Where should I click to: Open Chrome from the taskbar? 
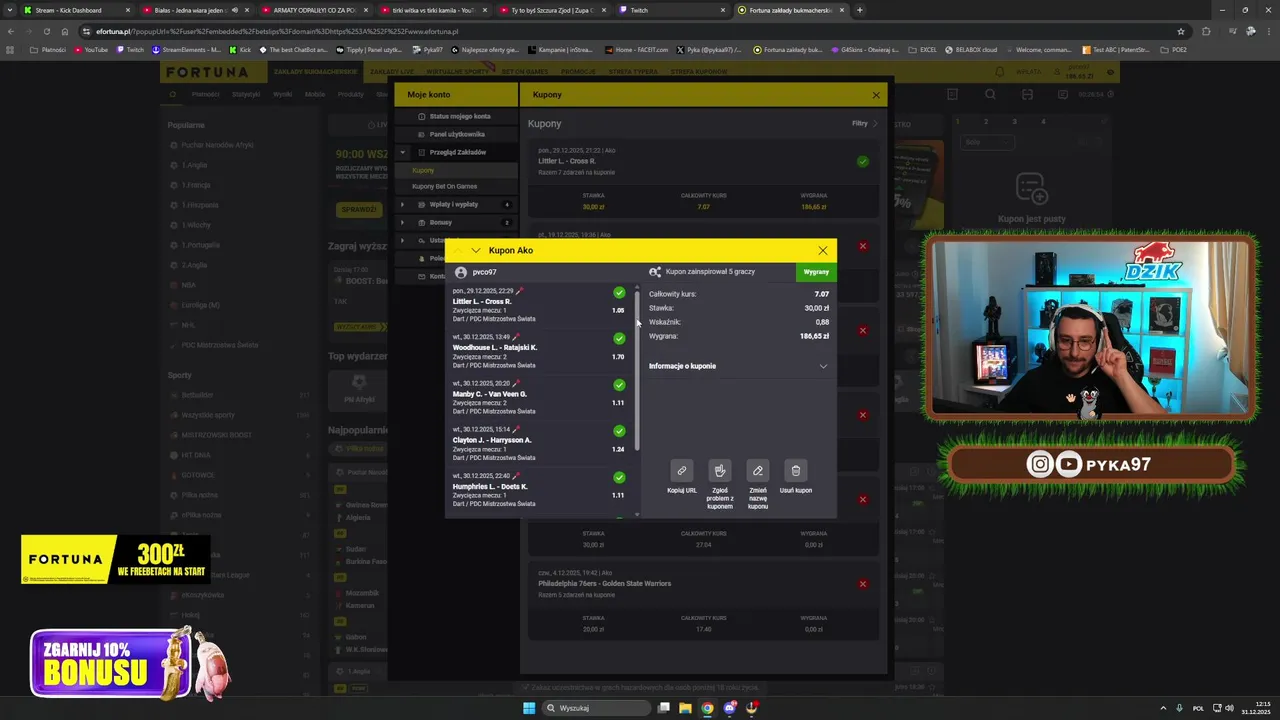click(x=707, y=708)
